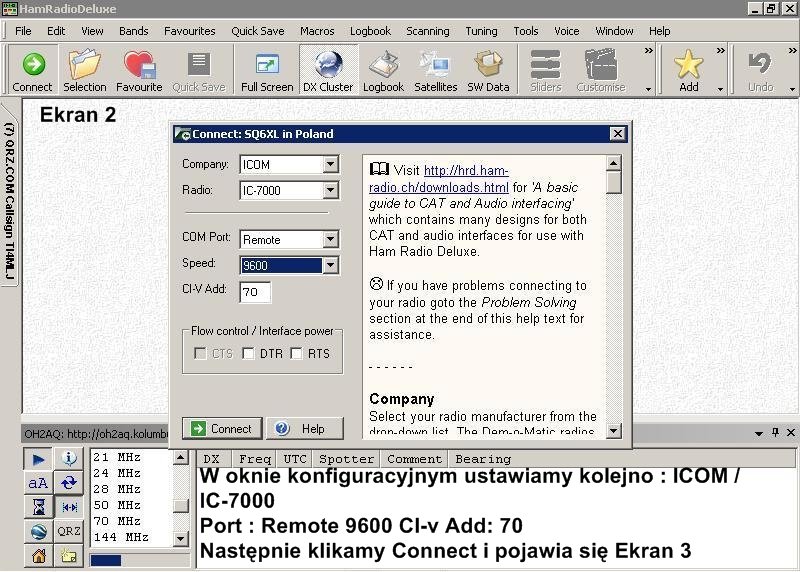Sort by the Bearing column header
The height and width of the screenshot is (572, 800).
point(483,459)
